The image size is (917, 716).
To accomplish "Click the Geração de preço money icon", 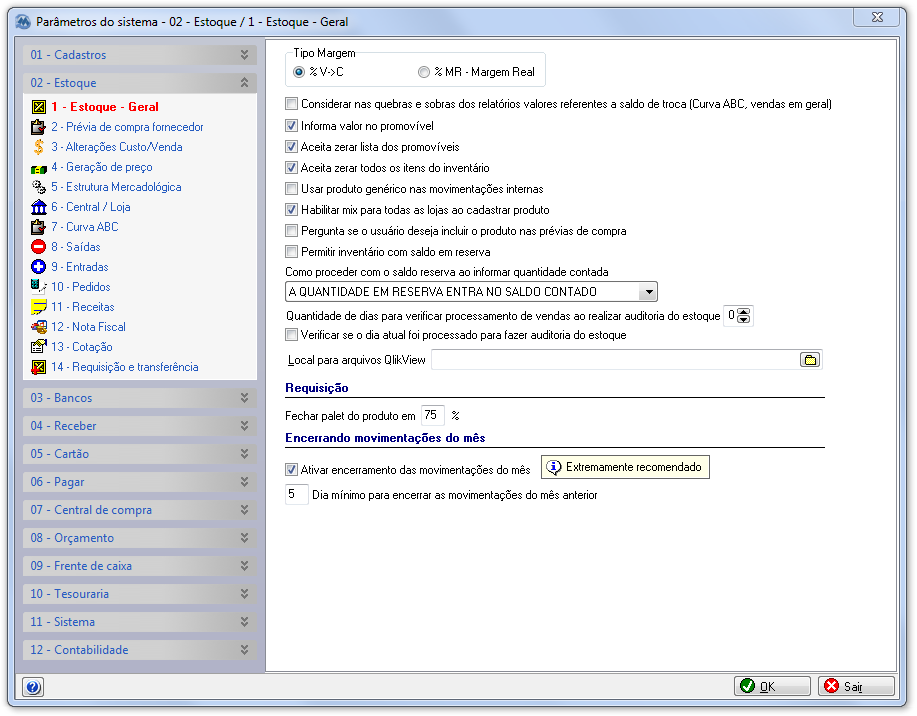I will click(39, 168).
